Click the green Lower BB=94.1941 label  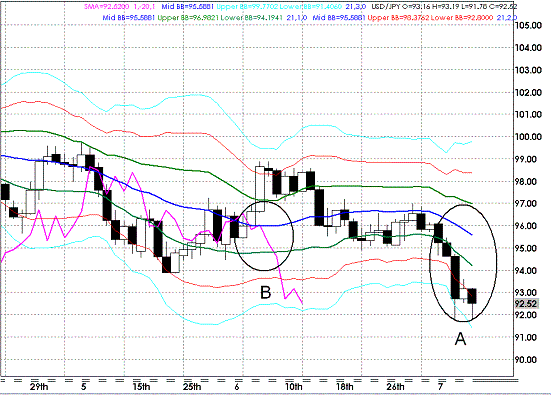pos(252,18)
